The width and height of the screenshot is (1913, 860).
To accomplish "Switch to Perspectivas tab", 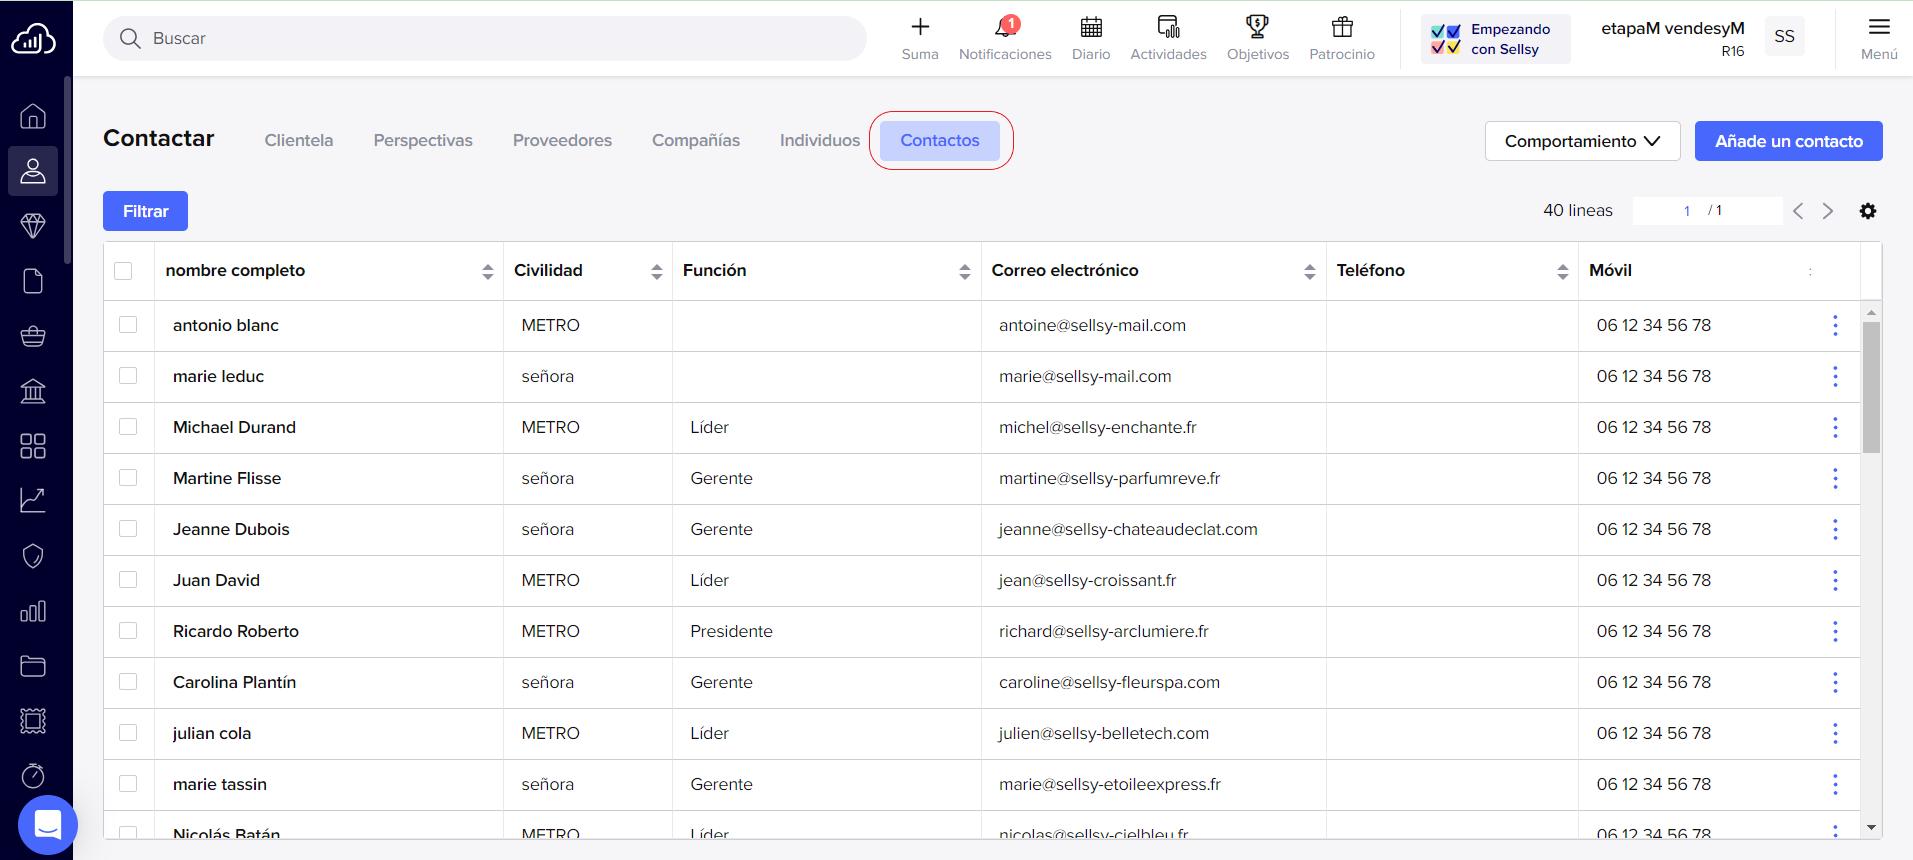I will 423,141.
